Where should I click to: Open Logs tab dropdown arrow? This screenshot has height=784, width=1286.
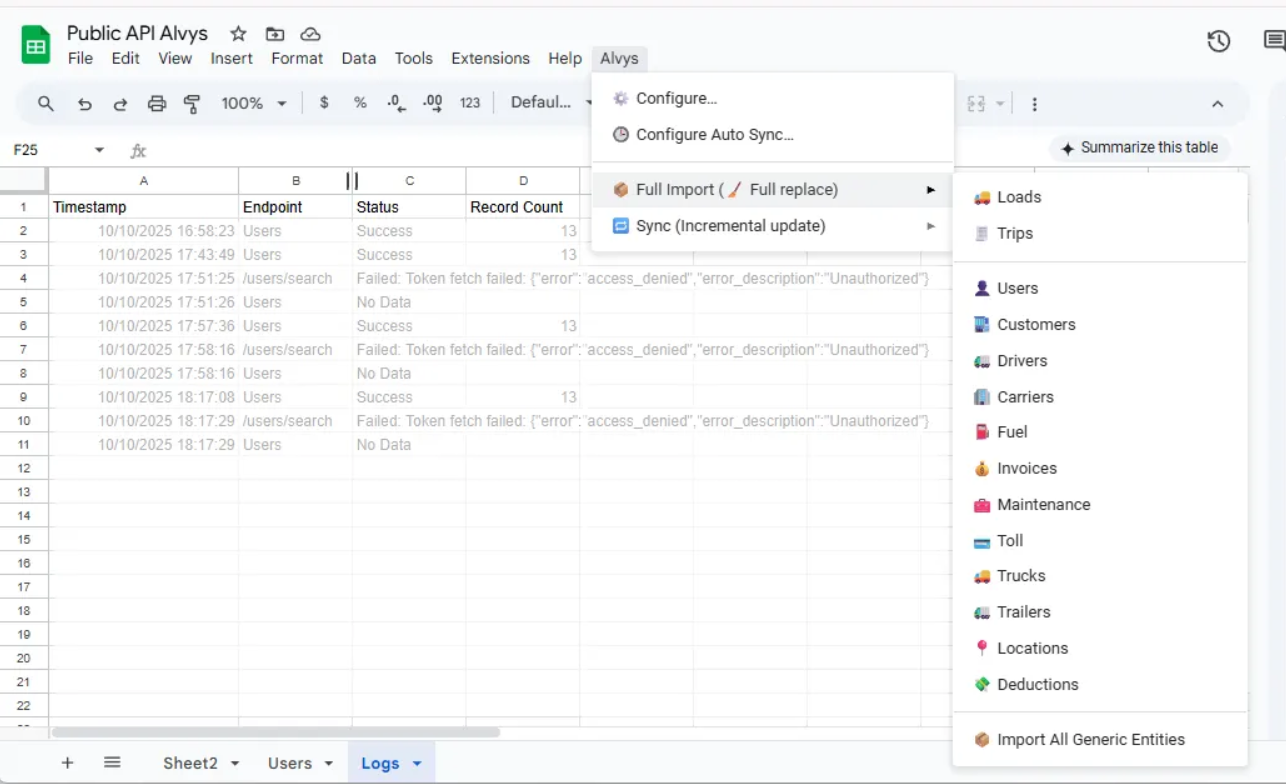[417, 764]
